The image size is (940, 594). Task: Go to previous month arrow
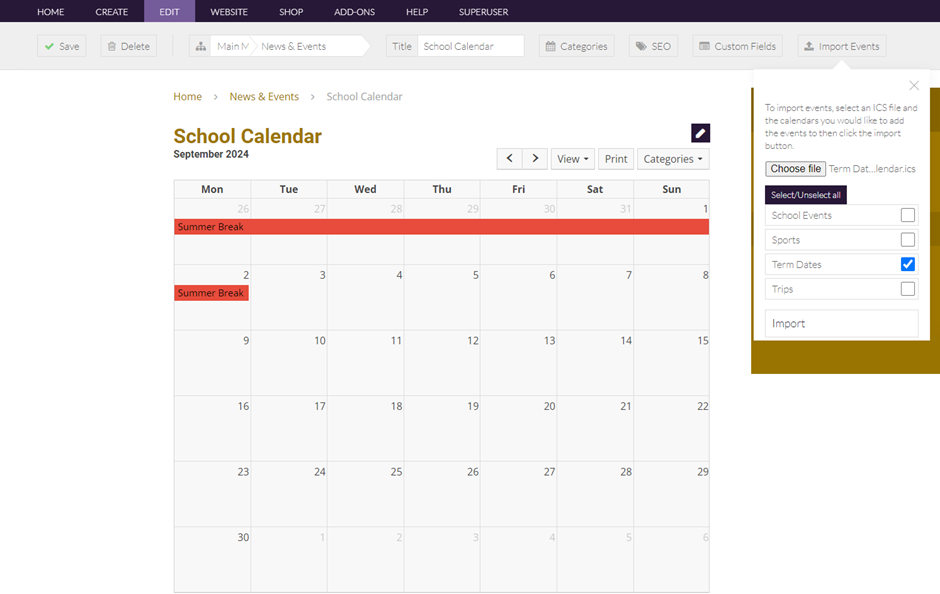click(510, 159)
